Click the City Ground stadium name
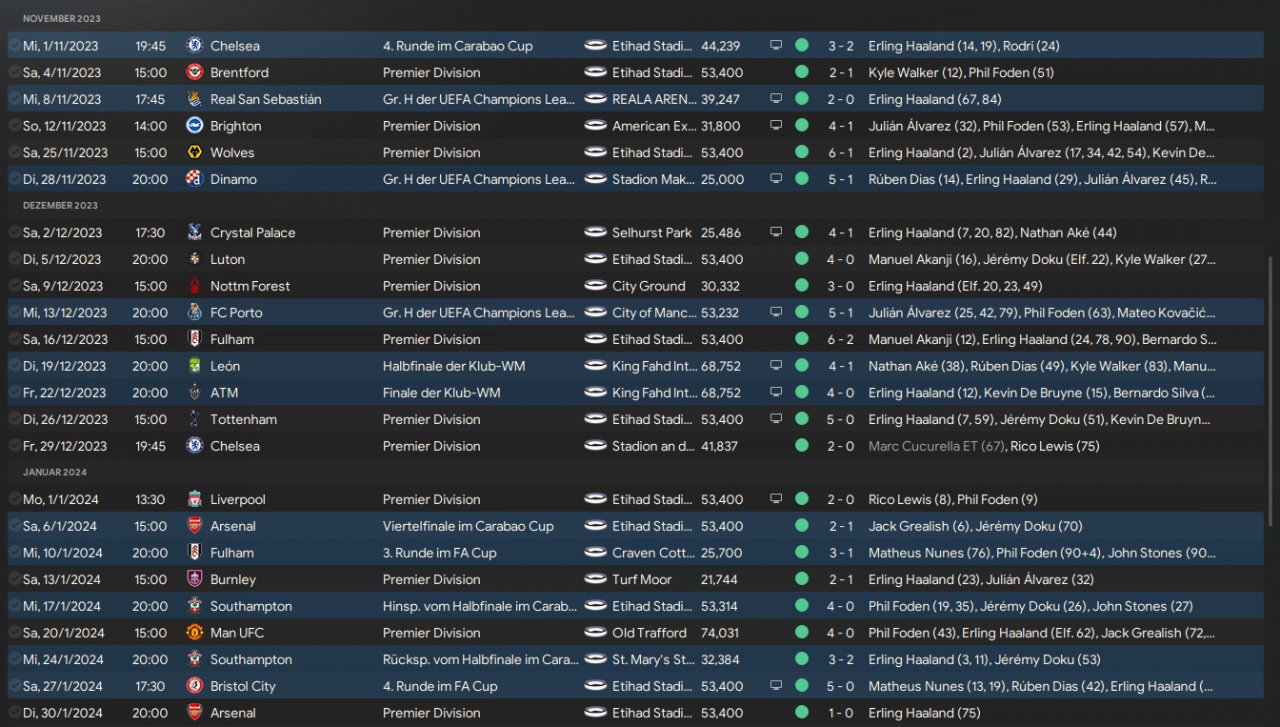Screen dimensions: 1280x727 [649, 286]
